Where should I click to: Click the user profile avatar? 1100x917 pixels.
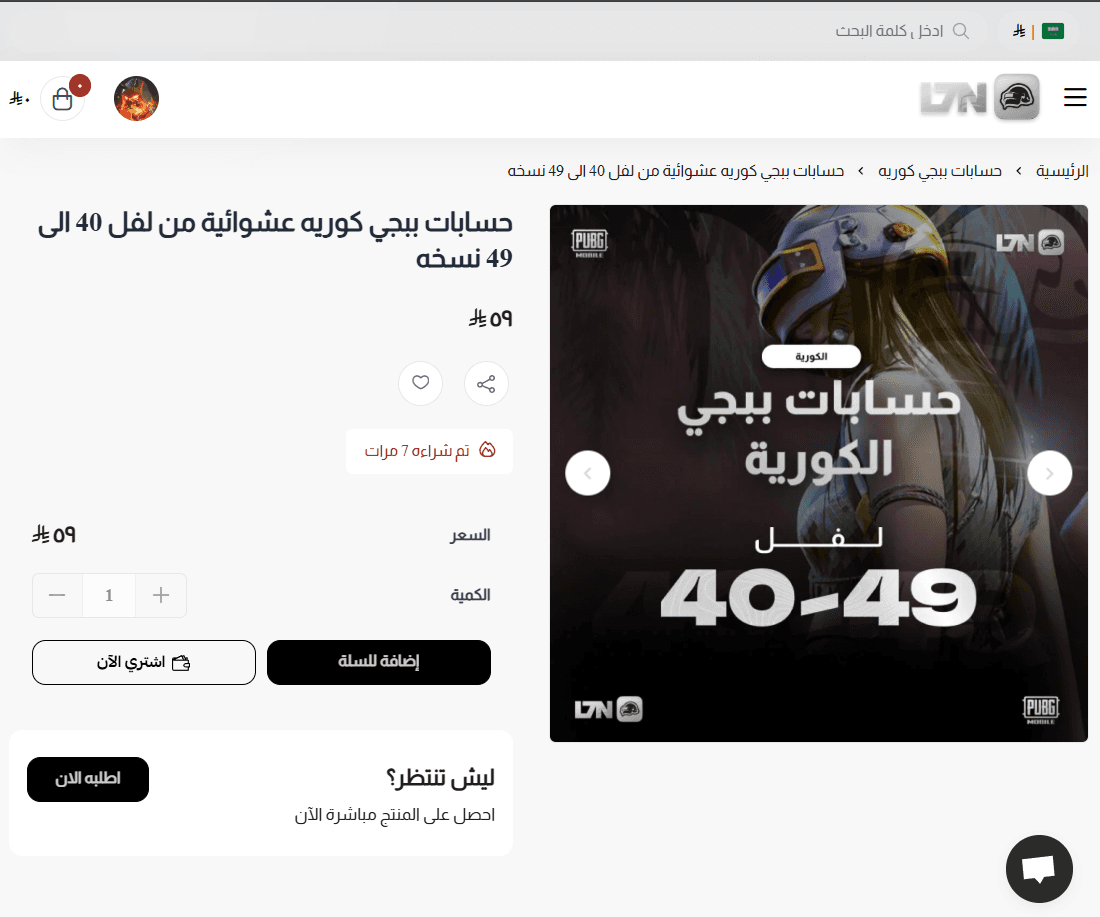point(136,99)
